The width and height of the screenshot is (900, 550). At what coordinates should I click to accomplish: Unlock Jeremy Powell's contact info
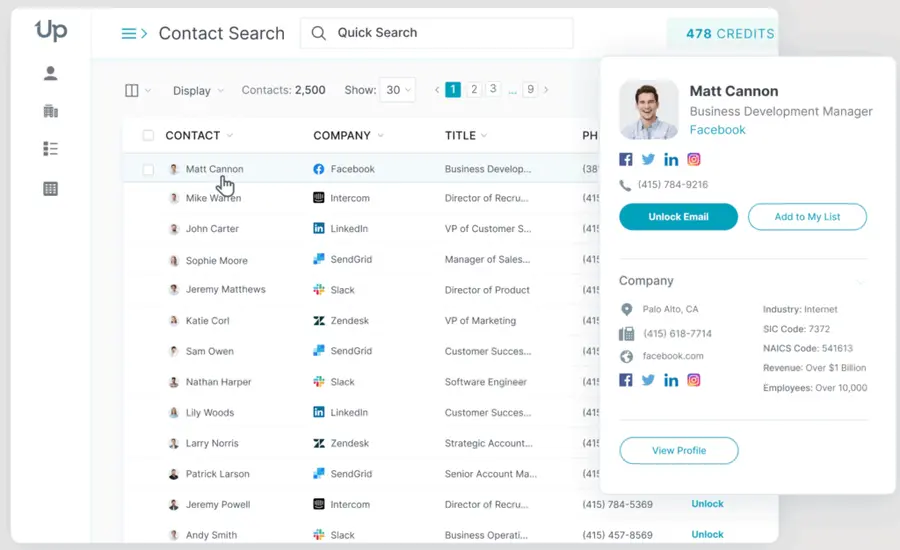(x=707, y=503)
